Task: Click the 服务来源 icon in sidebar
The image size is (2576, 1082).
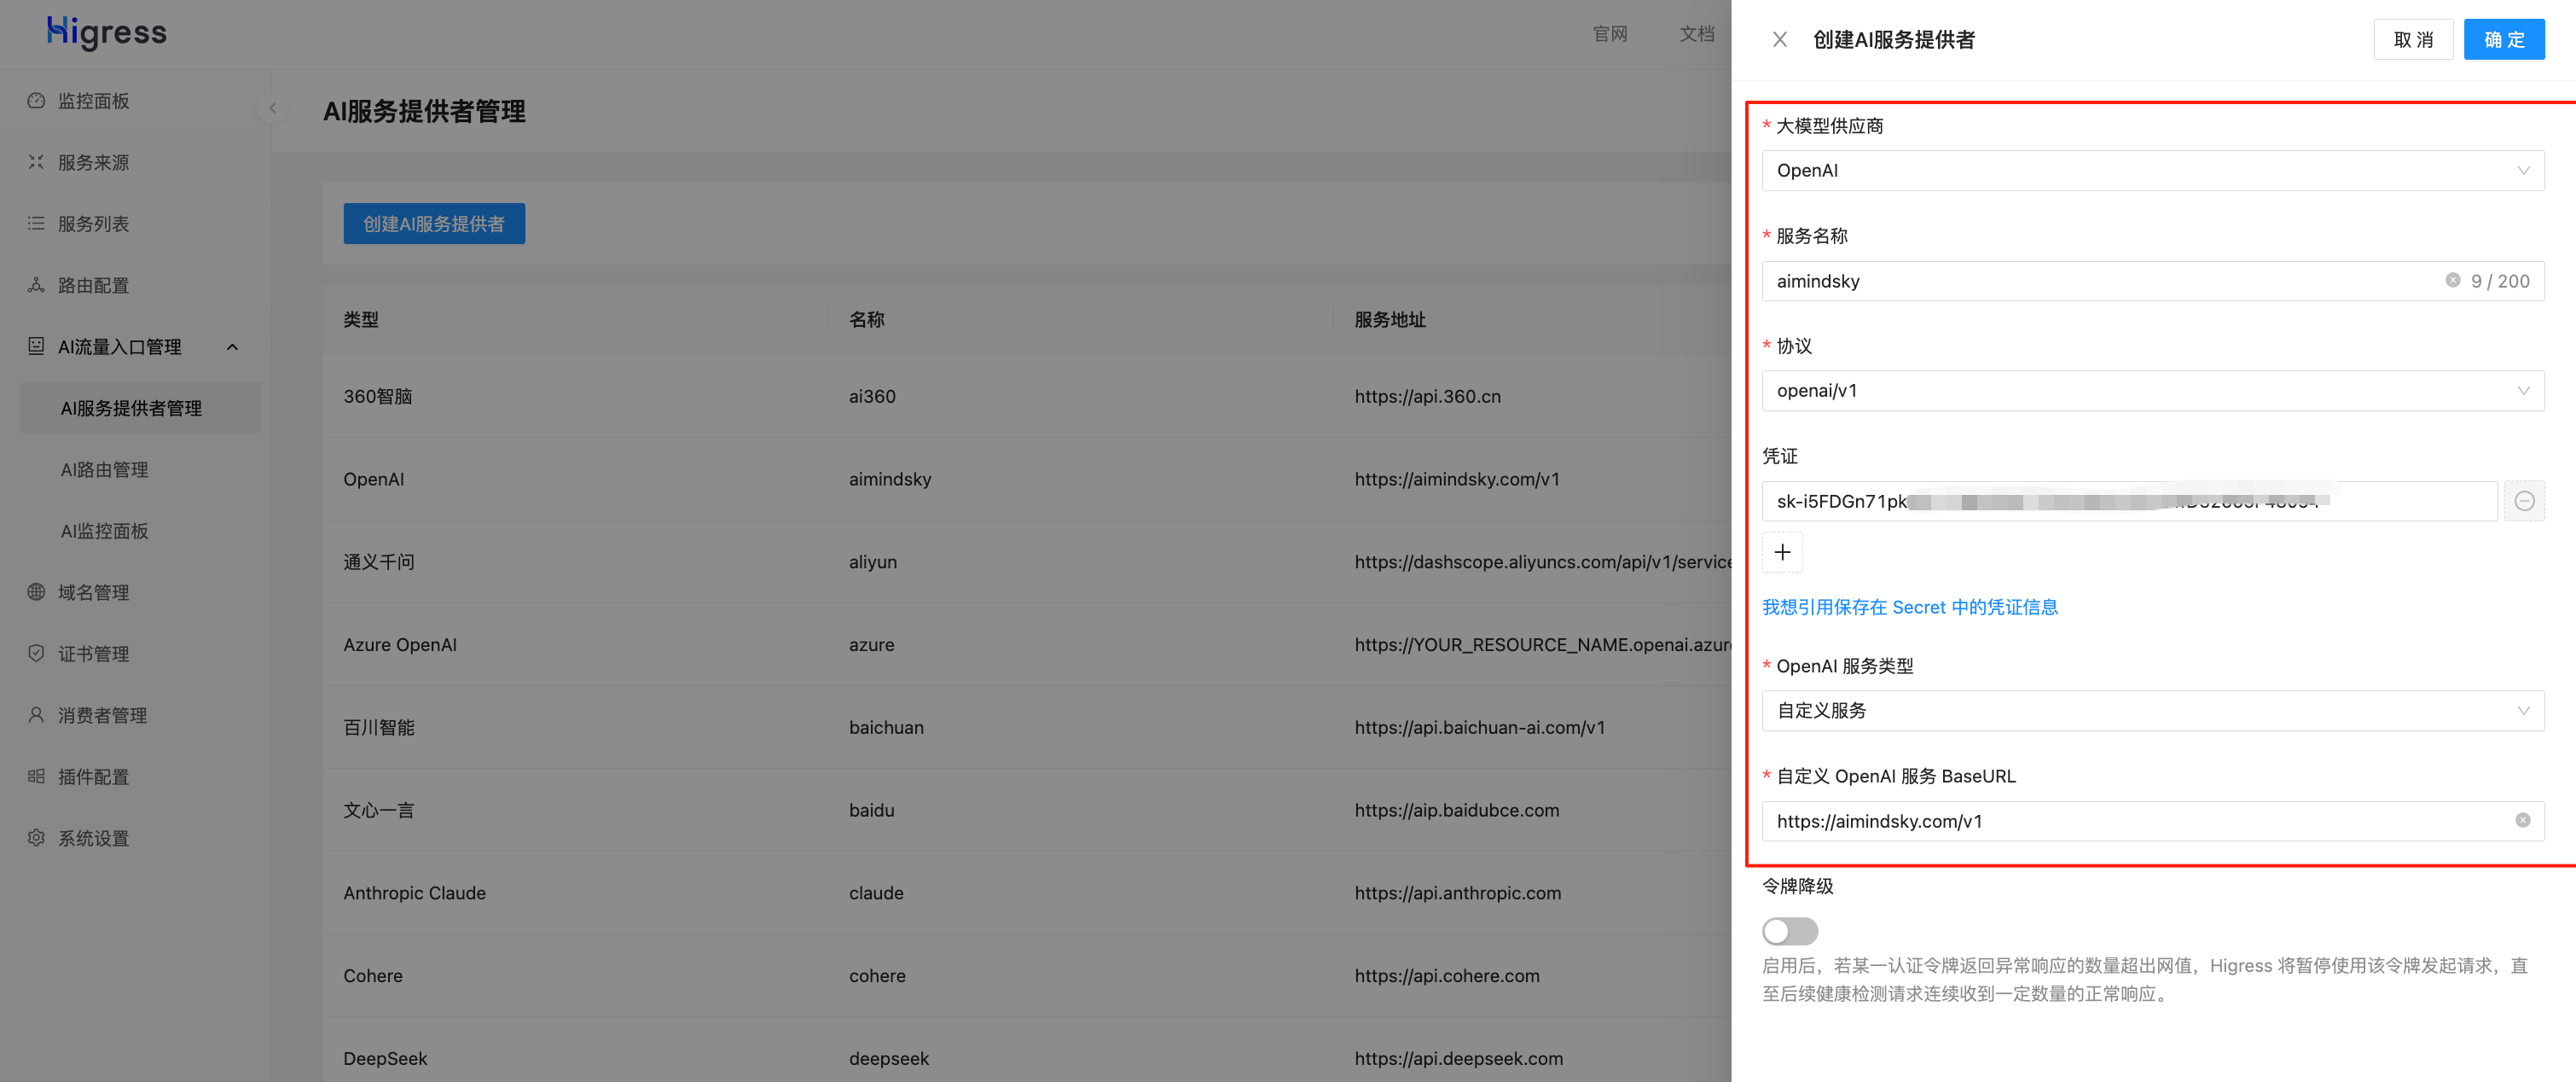Action: tap(36, 162)
